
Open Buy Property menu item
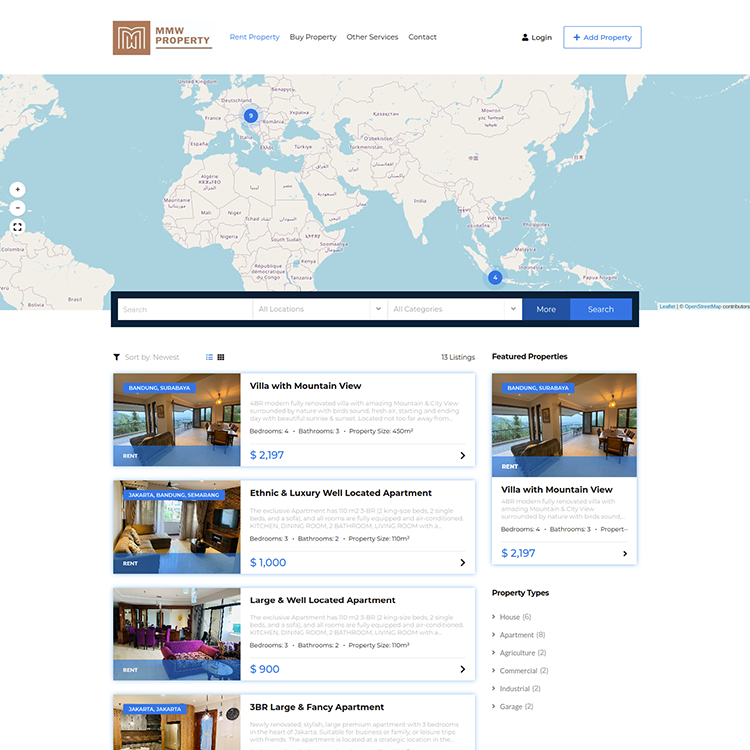313,37
